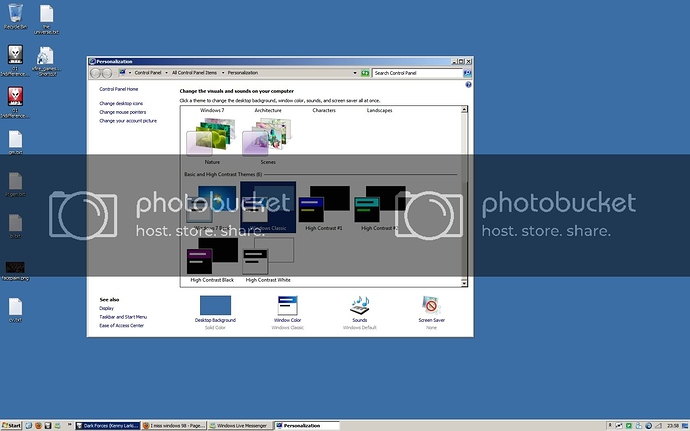Switch to Dark Forces taskbar button
690x431 pixels.
tap(108, 426)
